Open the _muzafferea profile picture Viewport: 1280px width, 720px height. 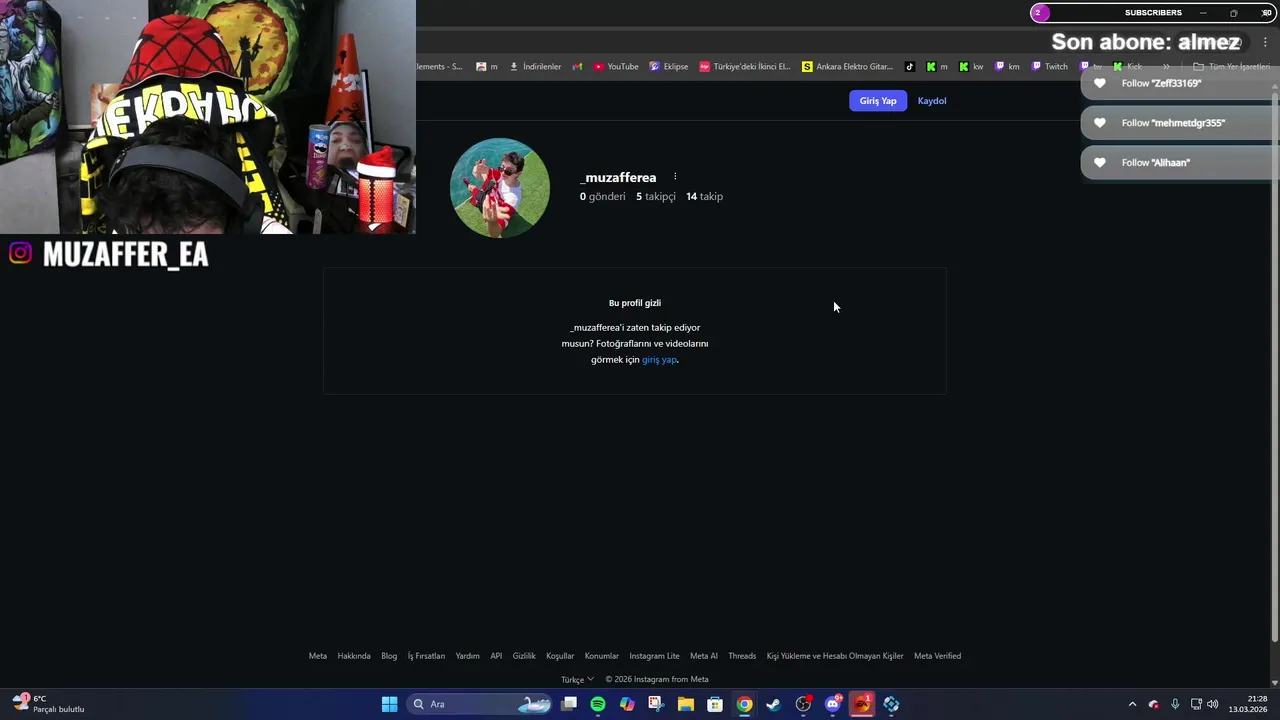[500, 188]
